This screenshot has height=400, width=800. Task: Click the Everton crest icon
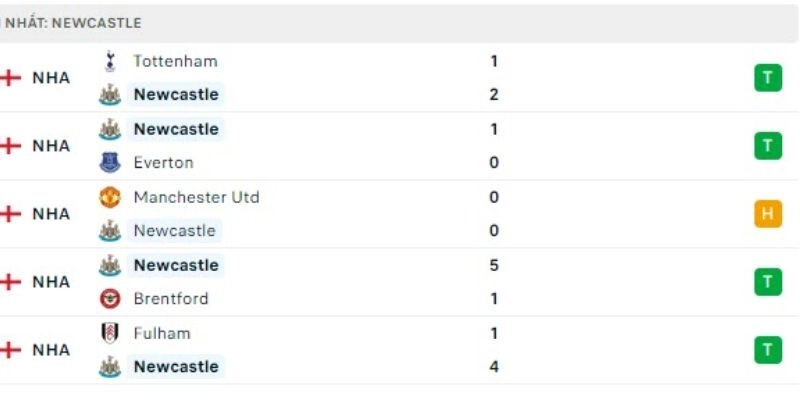coord(110,163)
